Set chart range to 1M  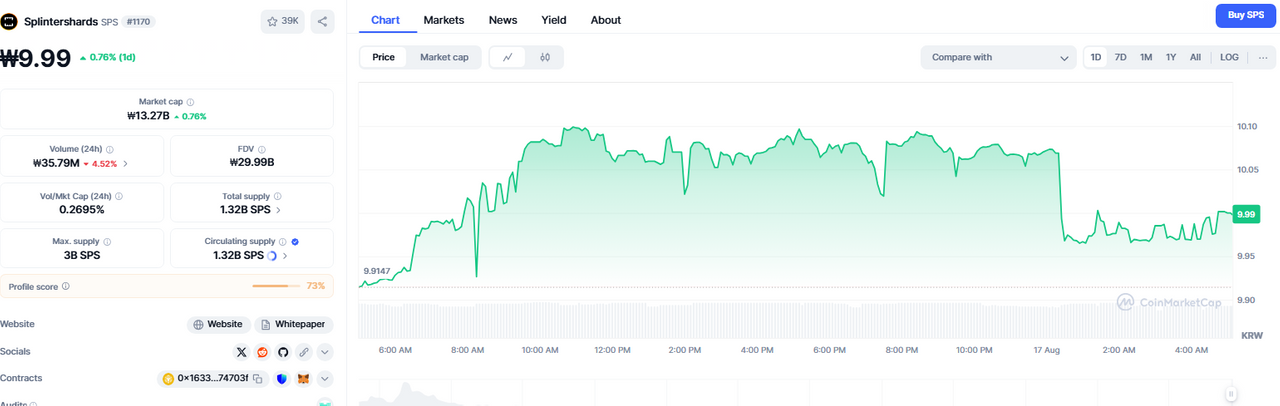click(x=1146, y=57)
